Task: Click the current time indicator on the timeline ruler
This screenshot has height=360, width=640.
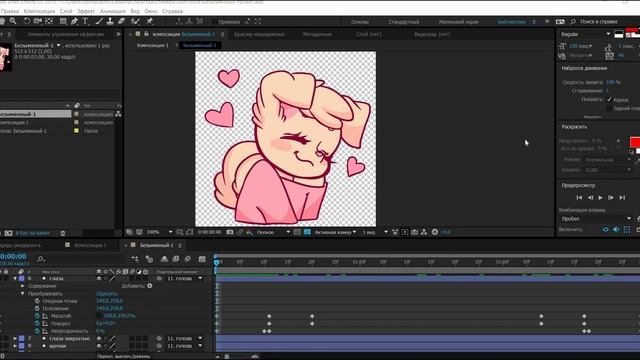Action: click(216, 262)
